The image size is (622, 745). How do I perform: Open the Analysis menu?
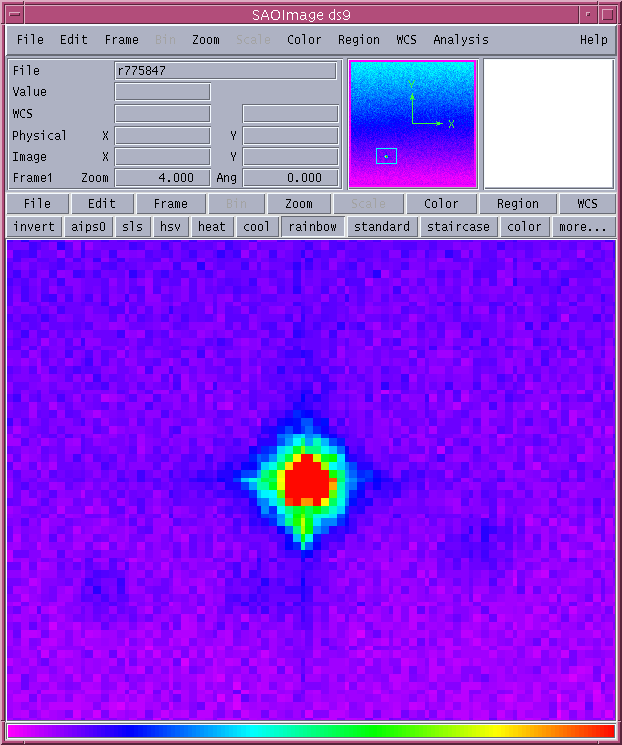pos(460,40)
